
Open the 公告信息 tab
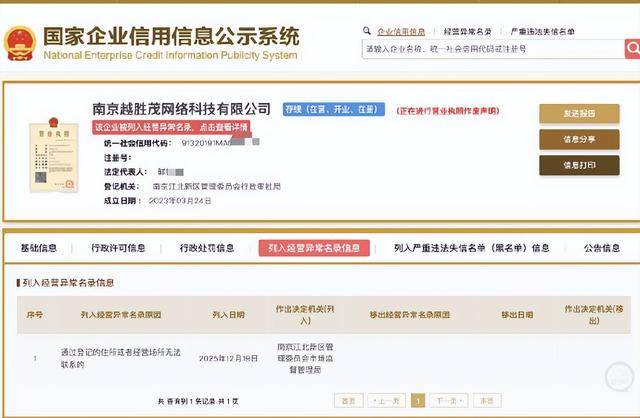(602, 248)
